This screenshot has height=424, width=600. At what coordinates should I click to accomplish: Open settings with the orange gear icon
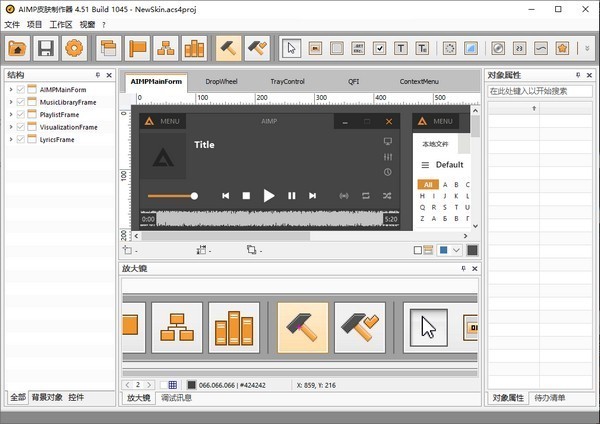74,48
